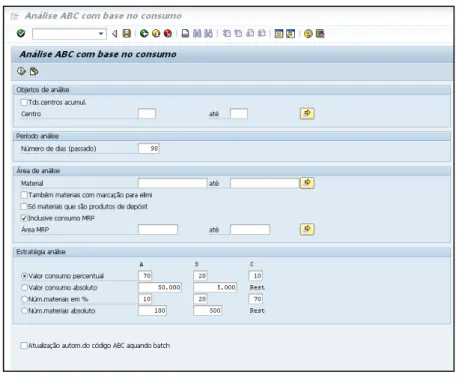Image resolution: width=459 pixels, height=384 pixels.
Task: Click the Find binoculars icon
Action: (197, 33)
